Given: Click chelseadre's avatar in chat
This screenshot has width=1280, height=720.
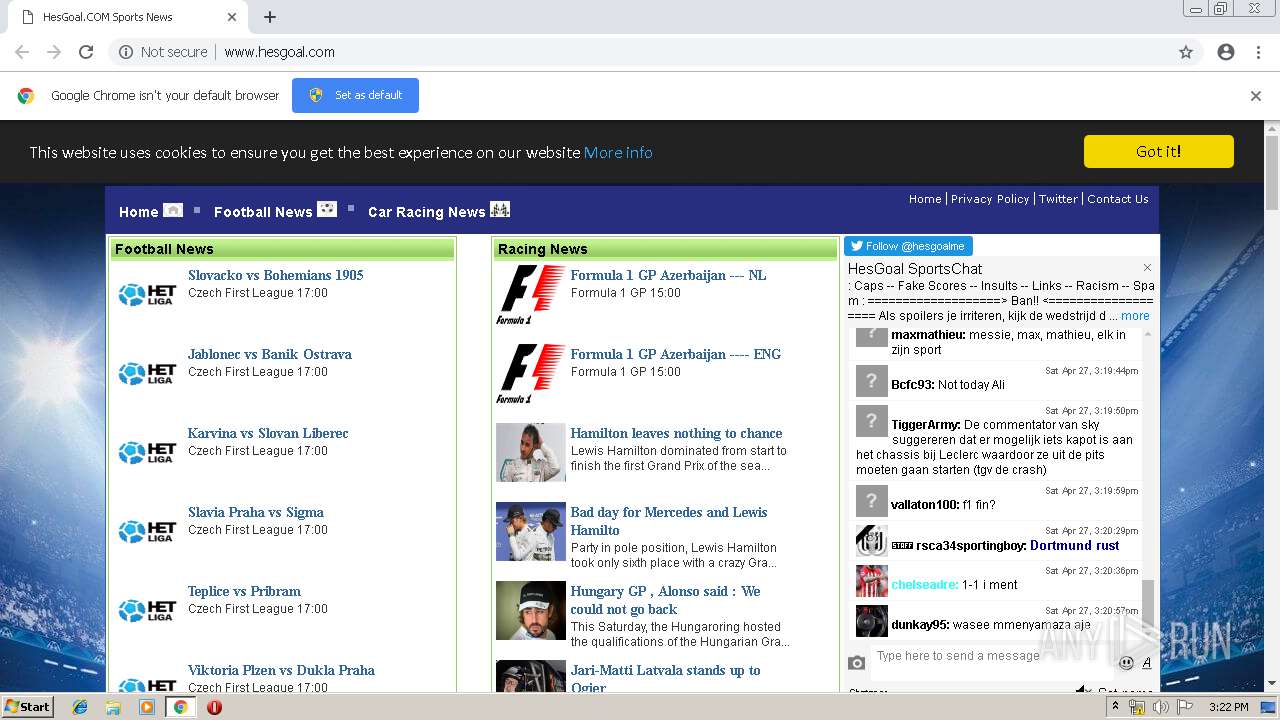Looking at the screenshot, I should 872,581.
